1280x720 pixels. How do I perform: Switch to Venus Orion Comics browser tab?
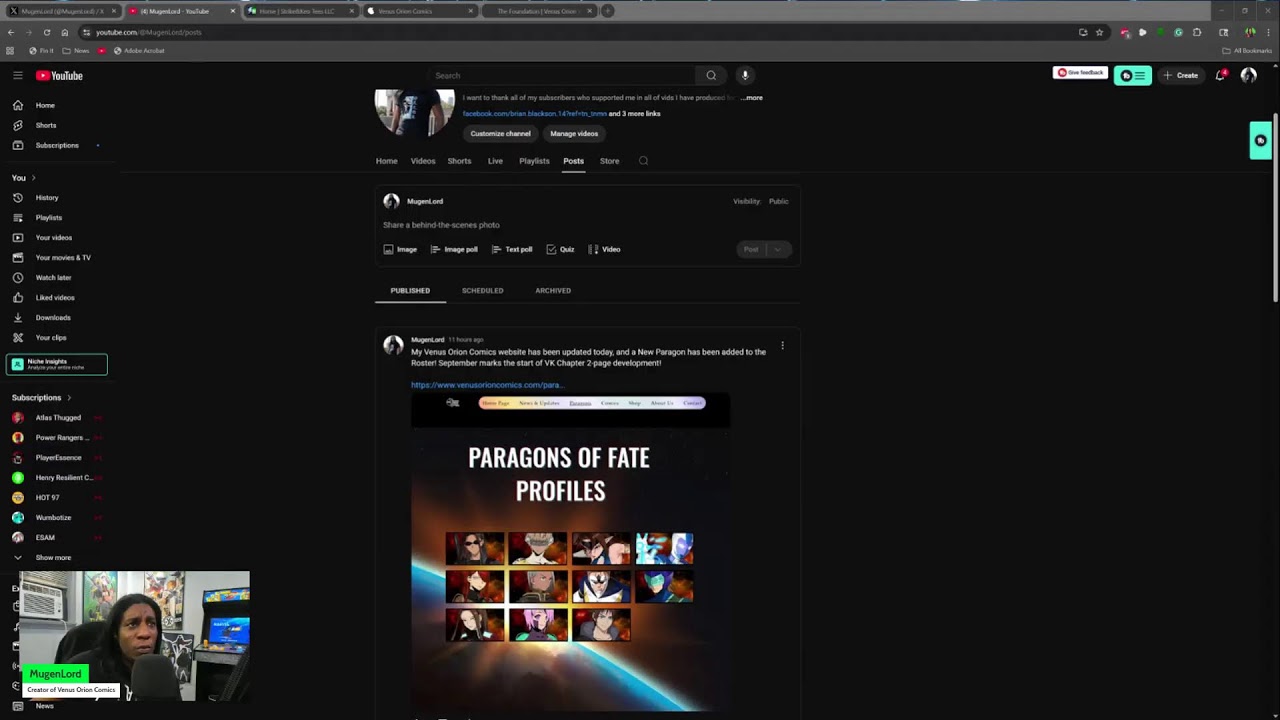click(x=418, y=11)
